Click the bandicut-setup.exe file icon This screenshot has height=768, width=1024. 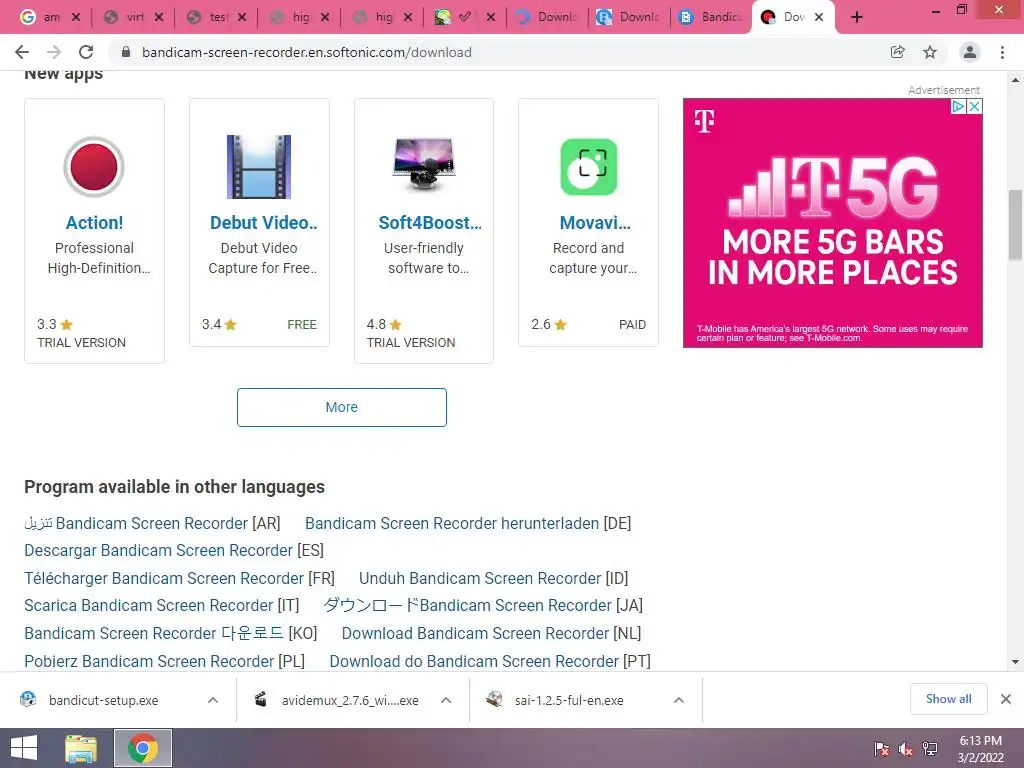tap(28, 699)
